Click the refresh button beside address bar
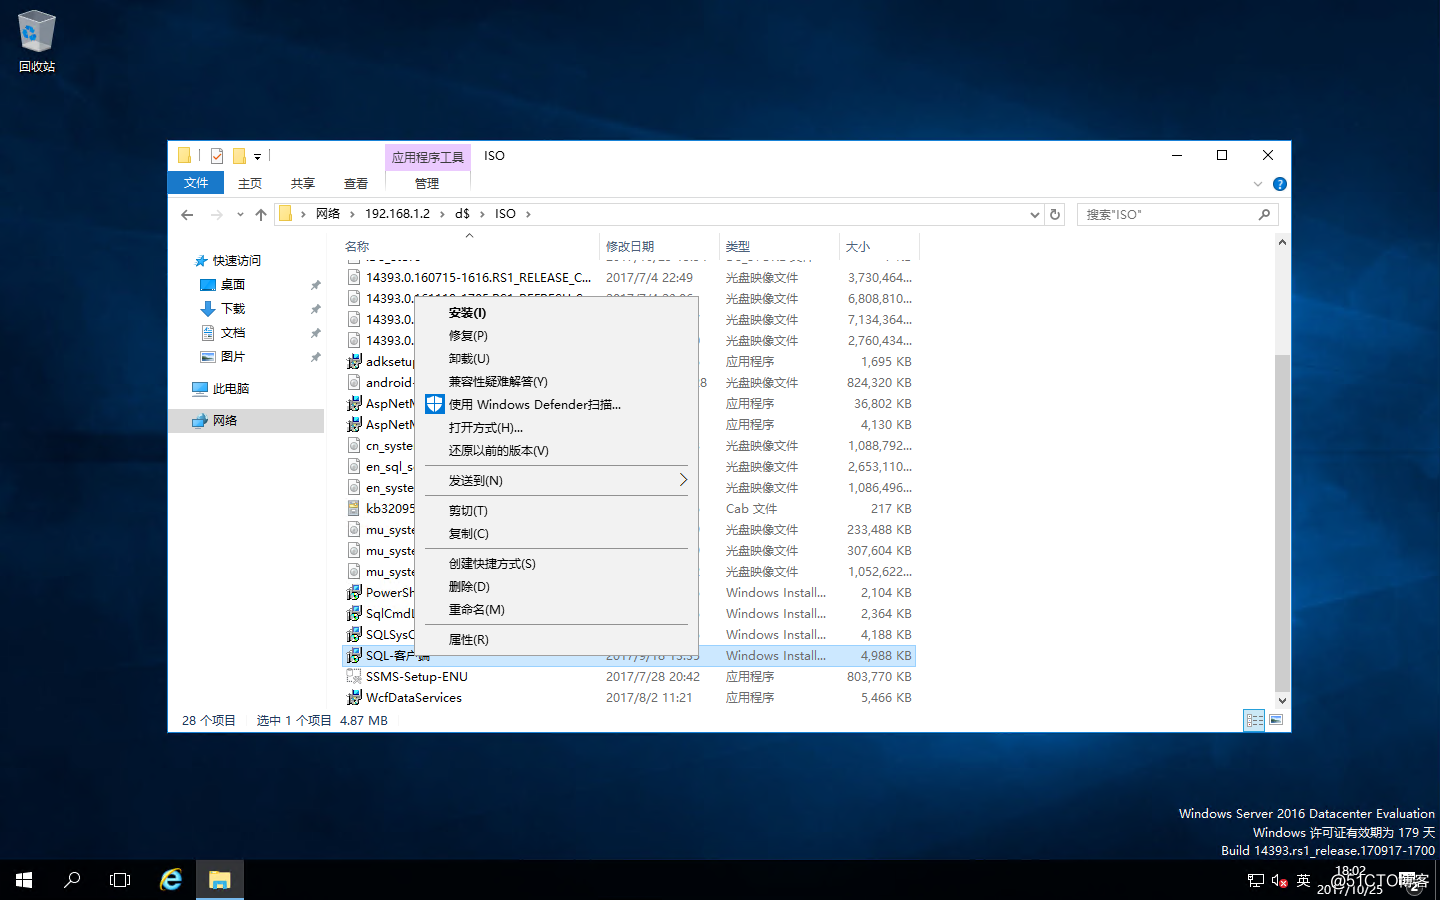This screenshot has height=900, width=1440. point(1055,214)
